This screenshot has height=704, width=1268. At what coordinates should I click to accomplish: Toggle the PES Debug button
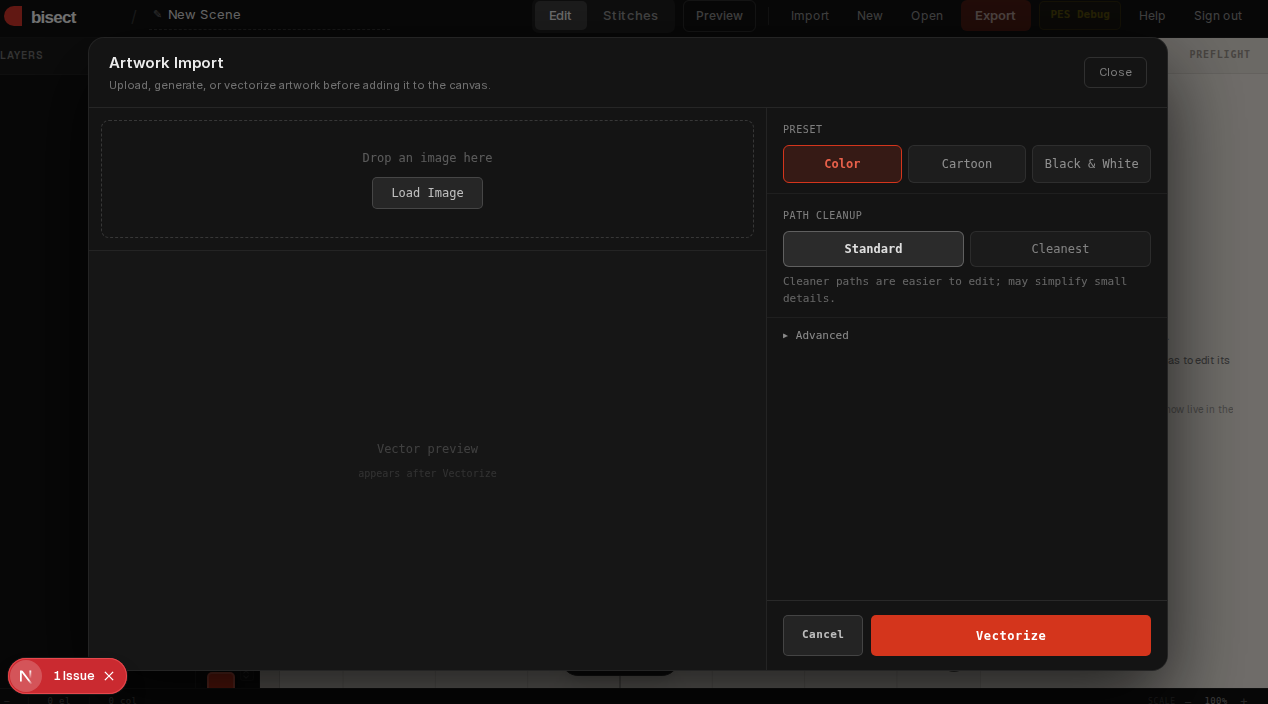click(x=1080, y=15)
